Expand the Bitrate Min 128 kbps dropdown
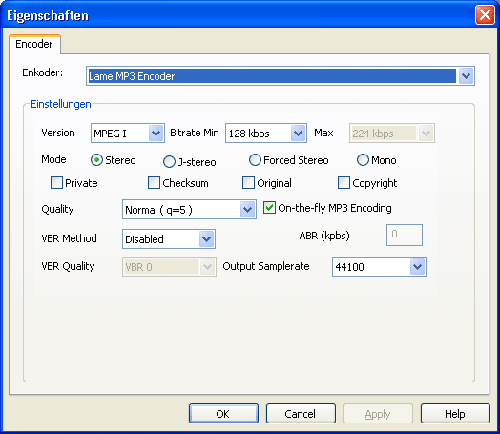This screenshot has height=434, width=500. 266,133
